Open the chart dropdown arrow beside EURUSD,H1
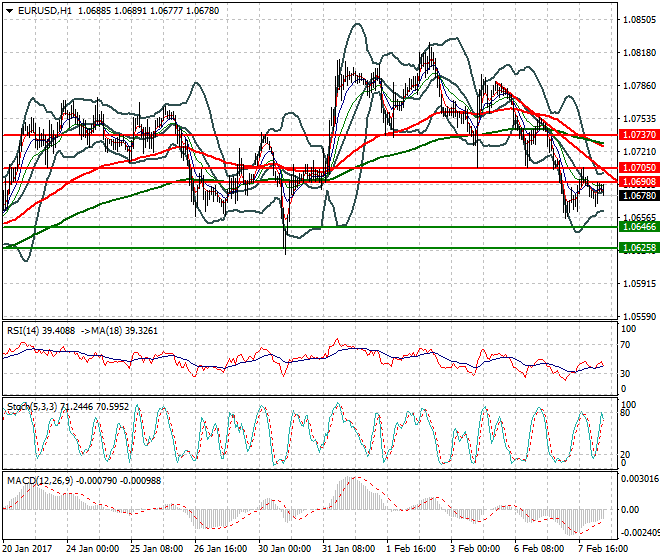This screenshot has width=660, height=560. click(10, 11)
